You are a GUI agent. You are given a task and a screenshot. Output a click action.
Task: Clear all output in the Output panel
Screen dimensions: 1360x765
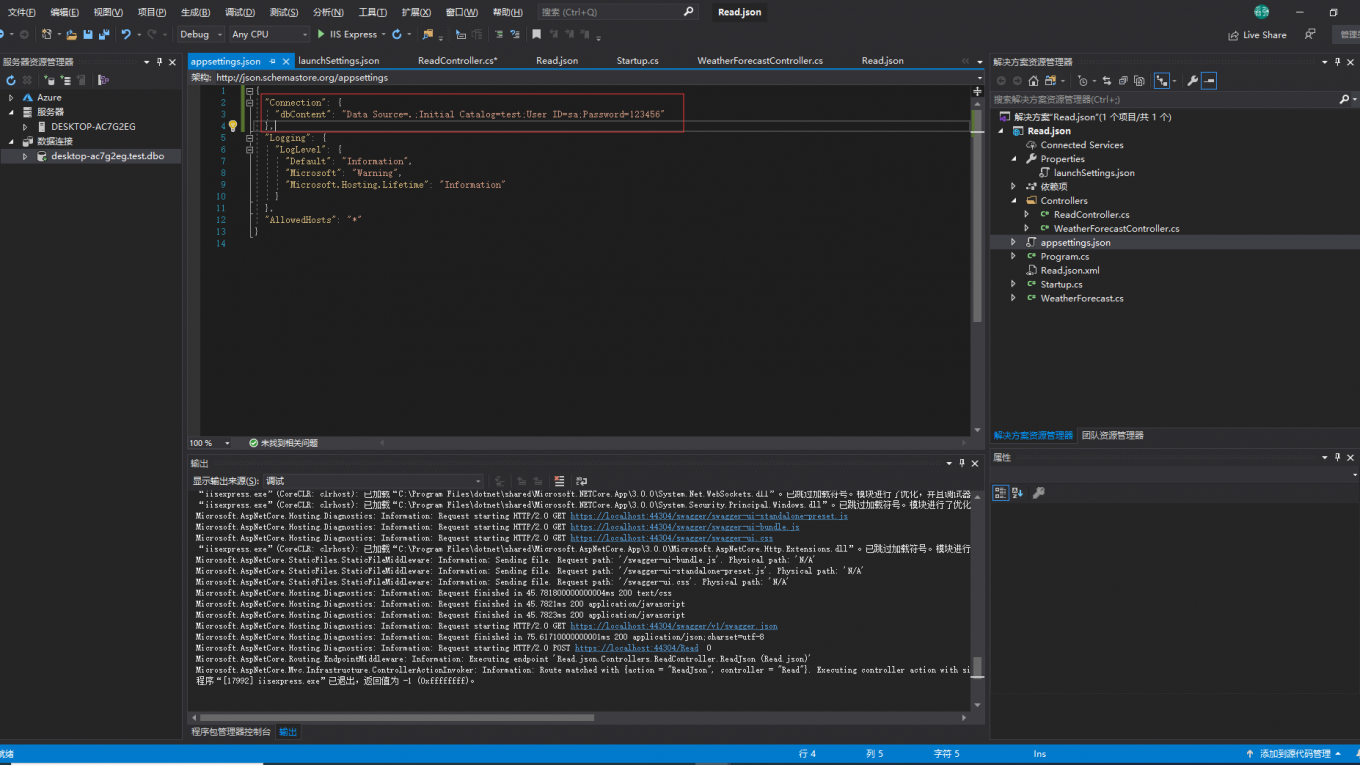pyautogui.click(x=559, y=481)
